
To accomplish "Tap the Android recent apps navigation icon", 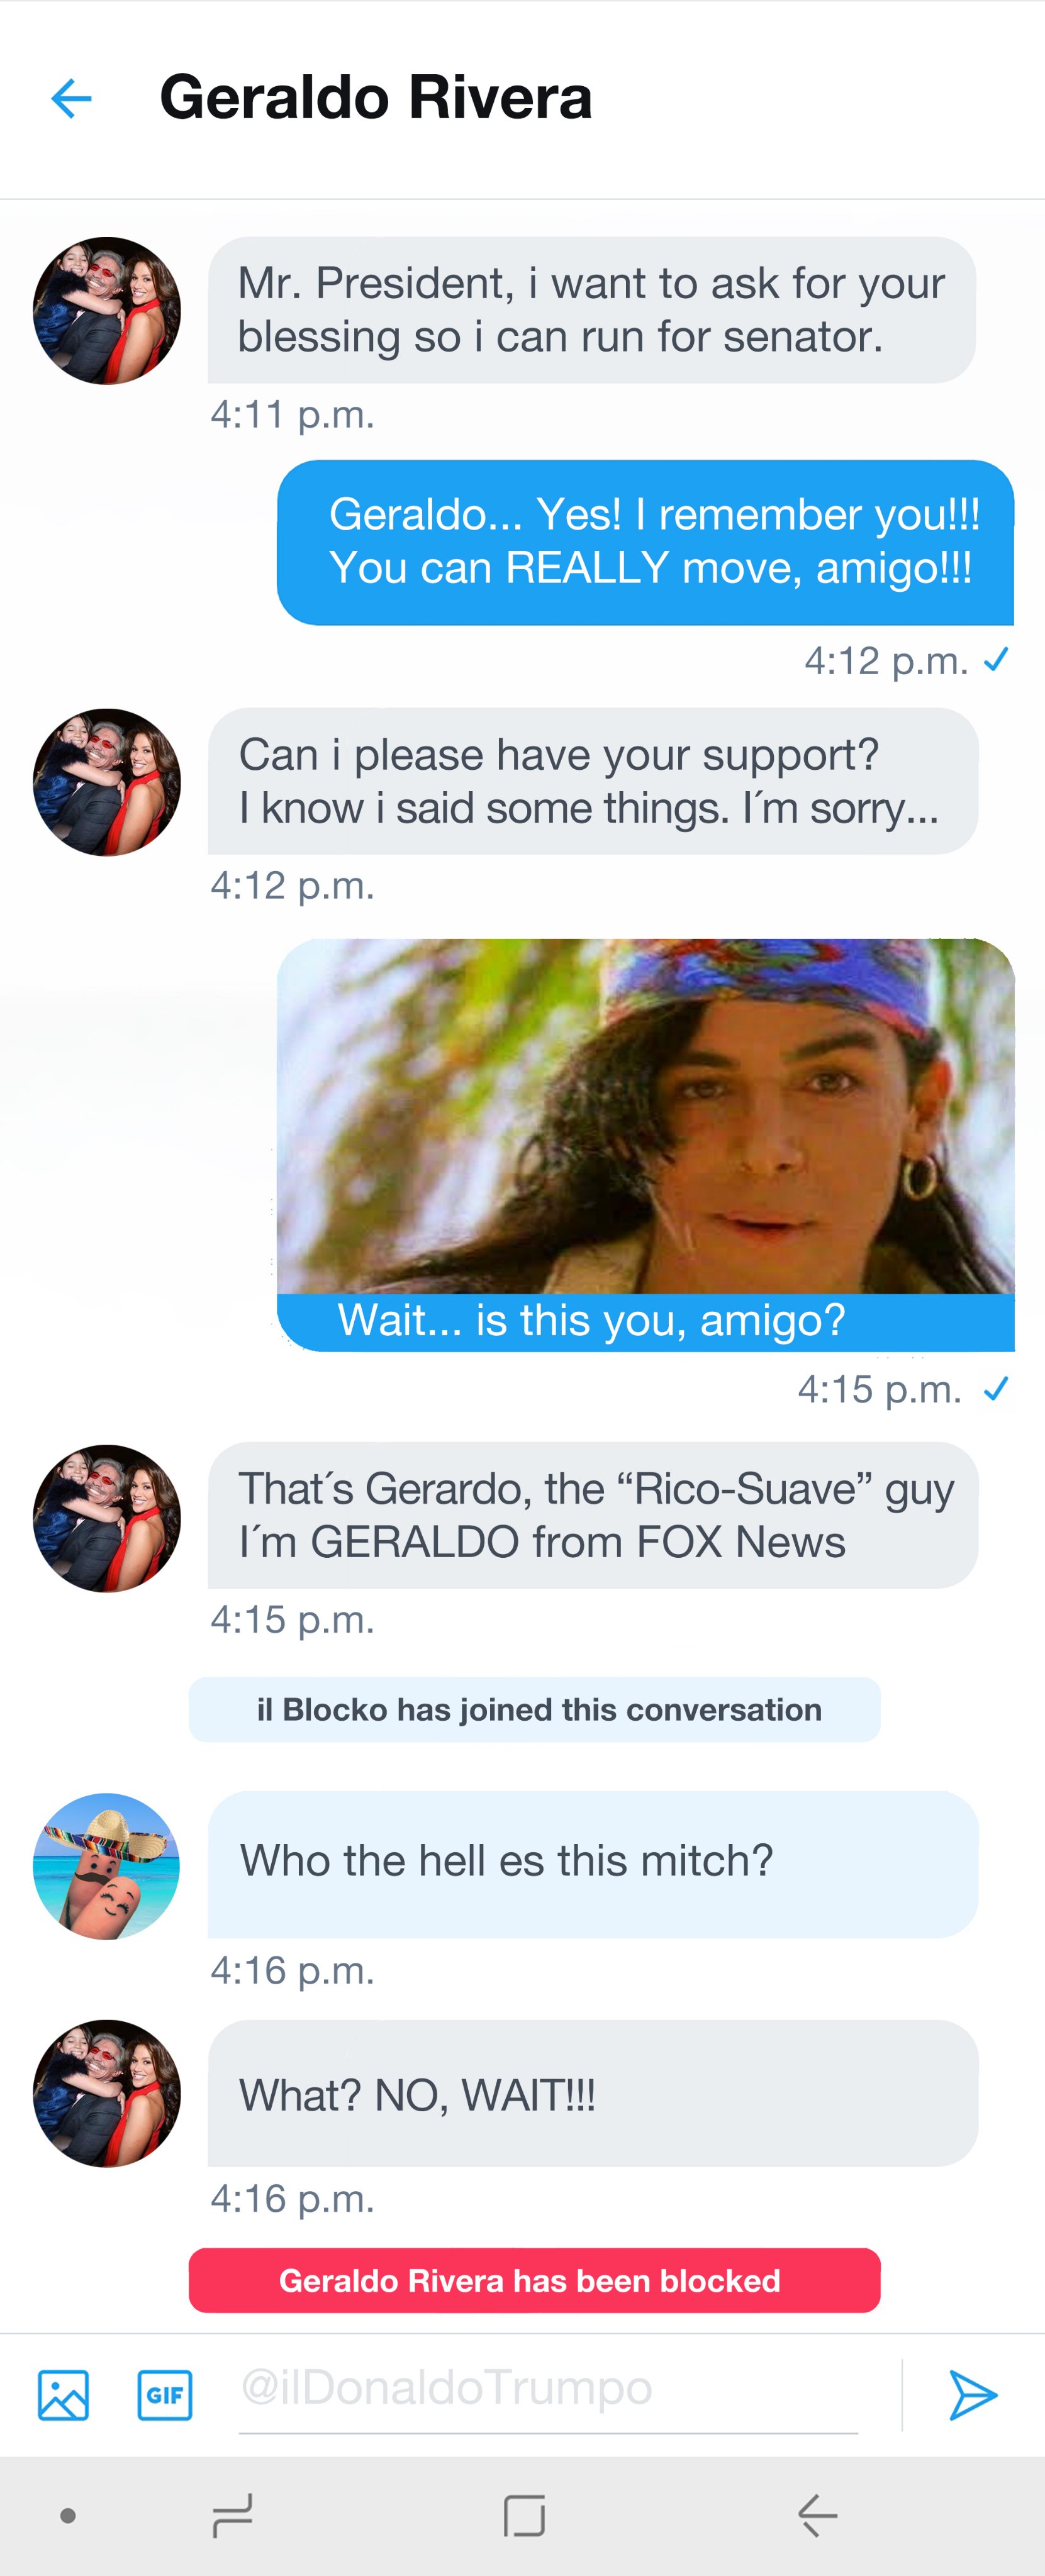I will point(233,2515).
